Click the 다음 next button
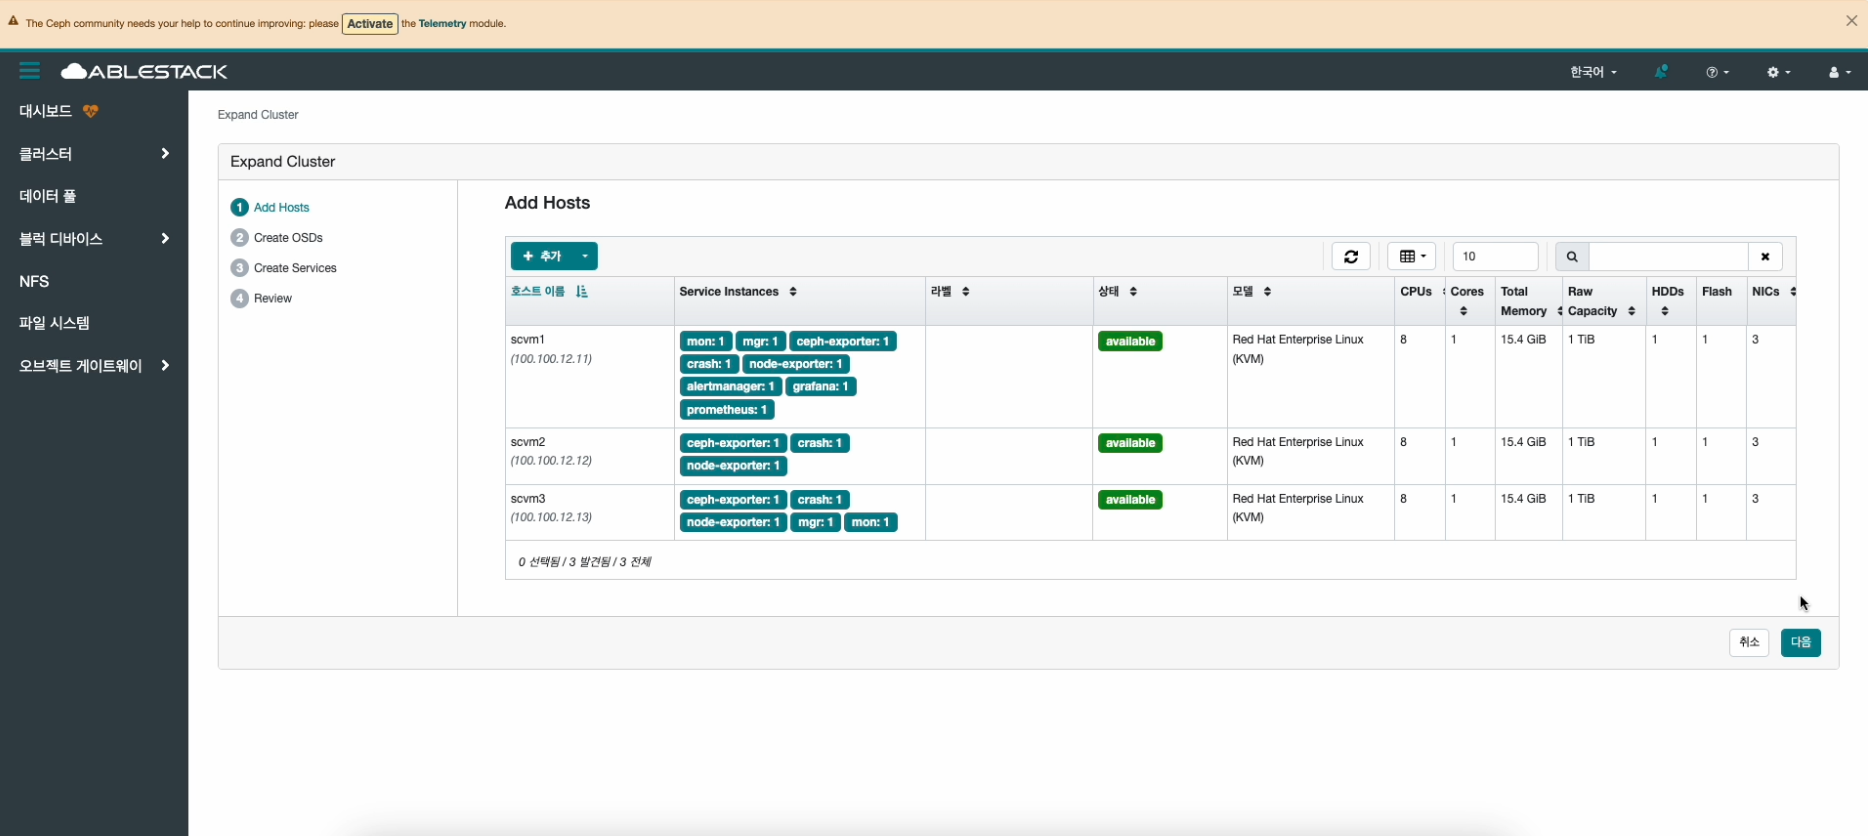1868x836 pixels. pos(1800,643)
